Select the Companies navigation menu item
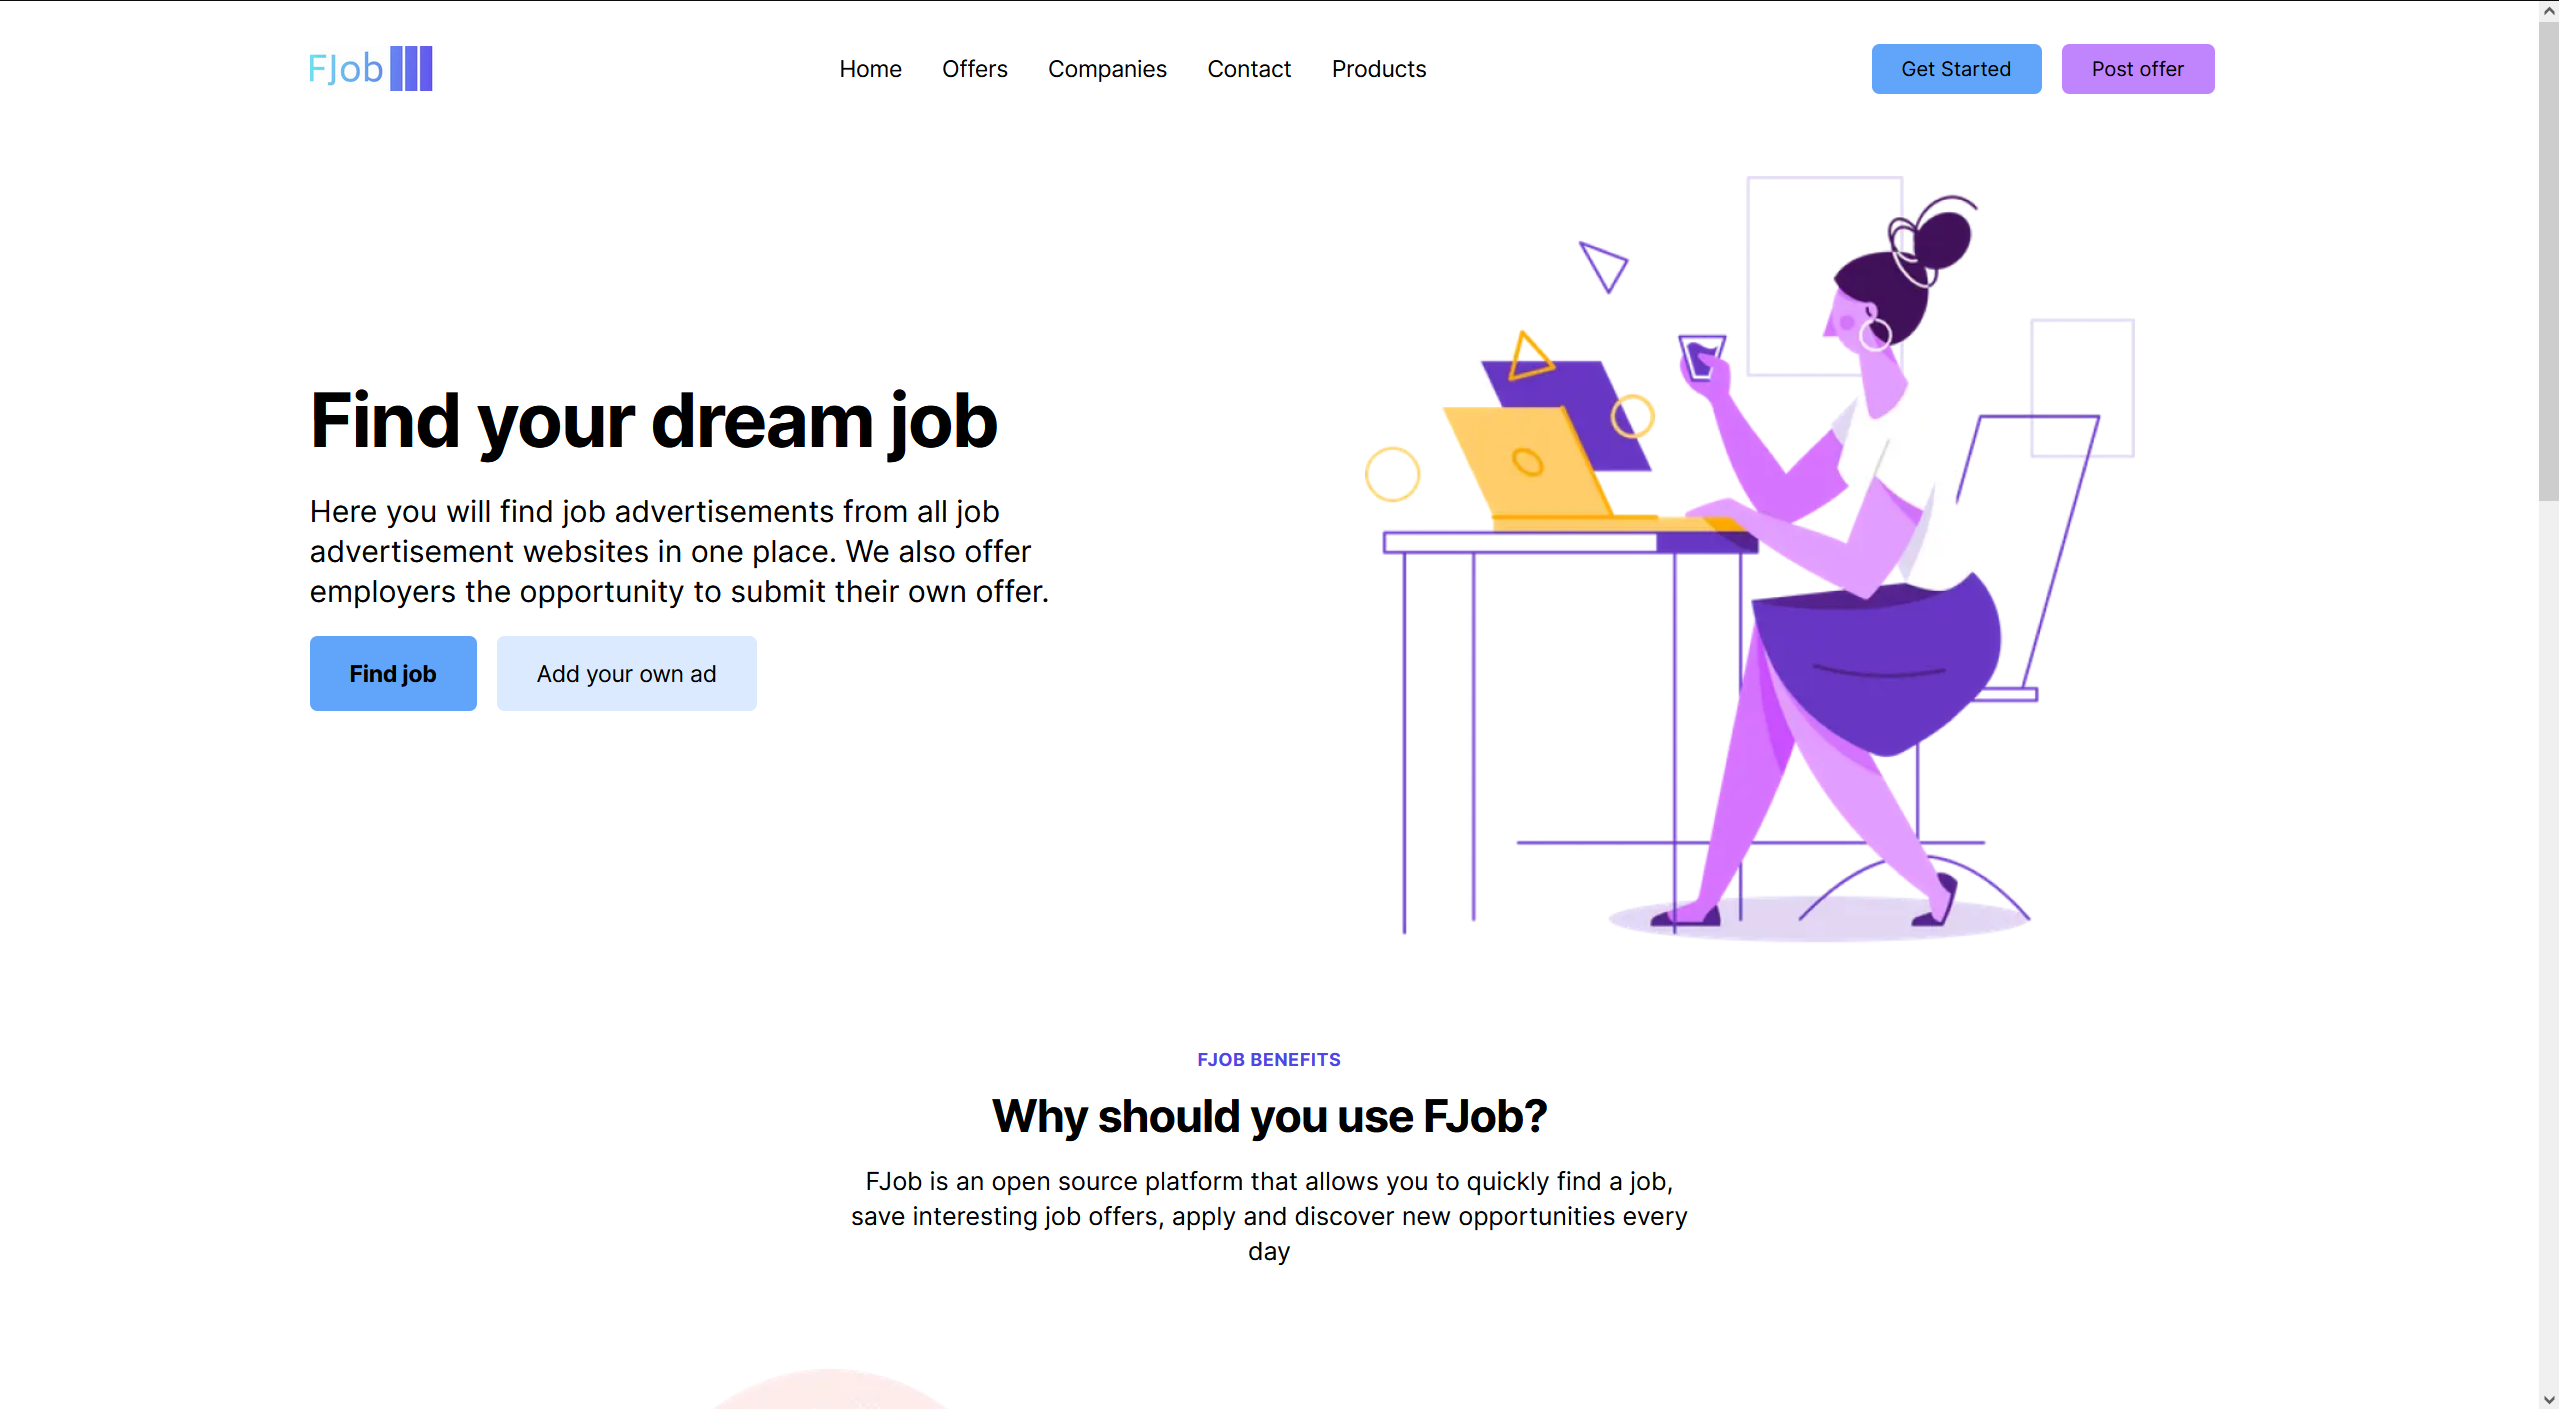Screen dimensions: 2559x1409 pos(1107,69)
